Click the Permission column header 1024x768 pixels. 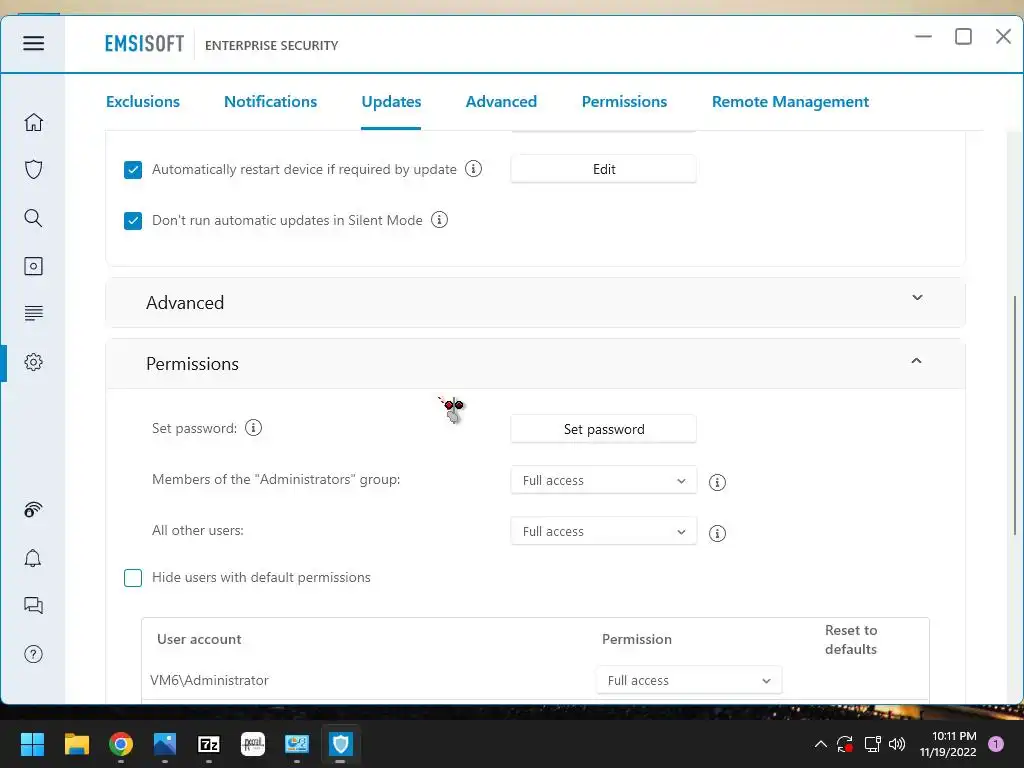[637, 639]
